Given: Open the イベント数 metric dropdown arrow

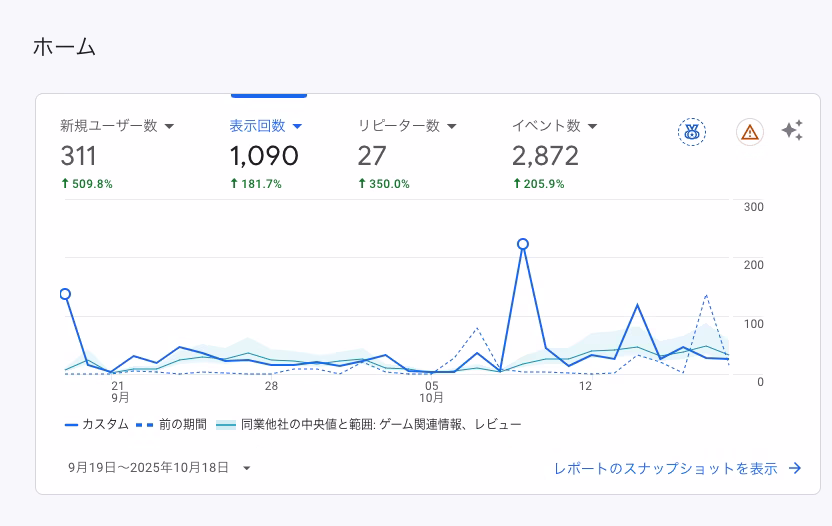Looking at the screenshot, I should coord(593,126).
